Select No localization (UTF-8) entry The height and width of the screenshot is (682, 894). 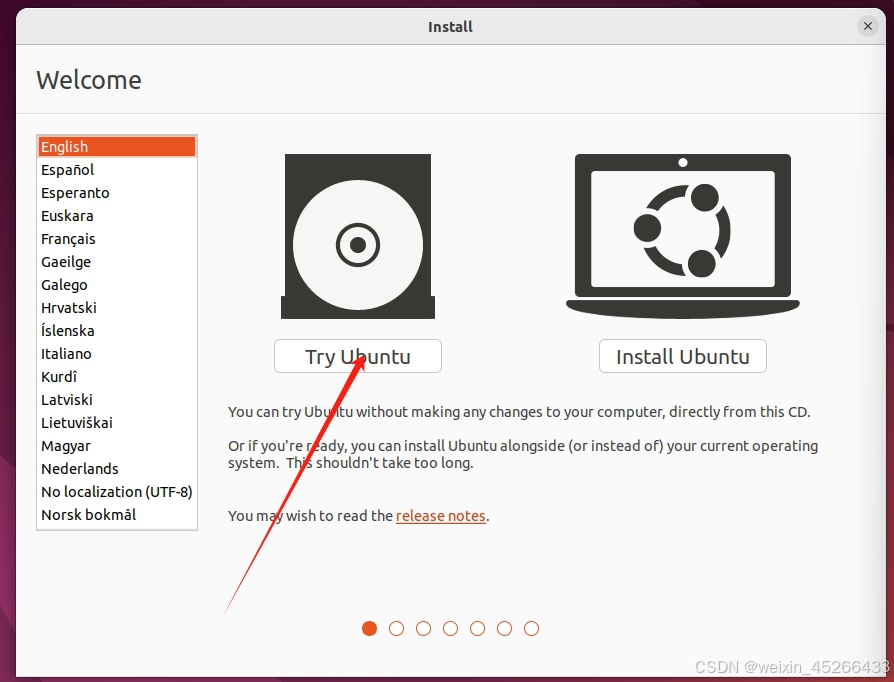click(x=117, y=492)
